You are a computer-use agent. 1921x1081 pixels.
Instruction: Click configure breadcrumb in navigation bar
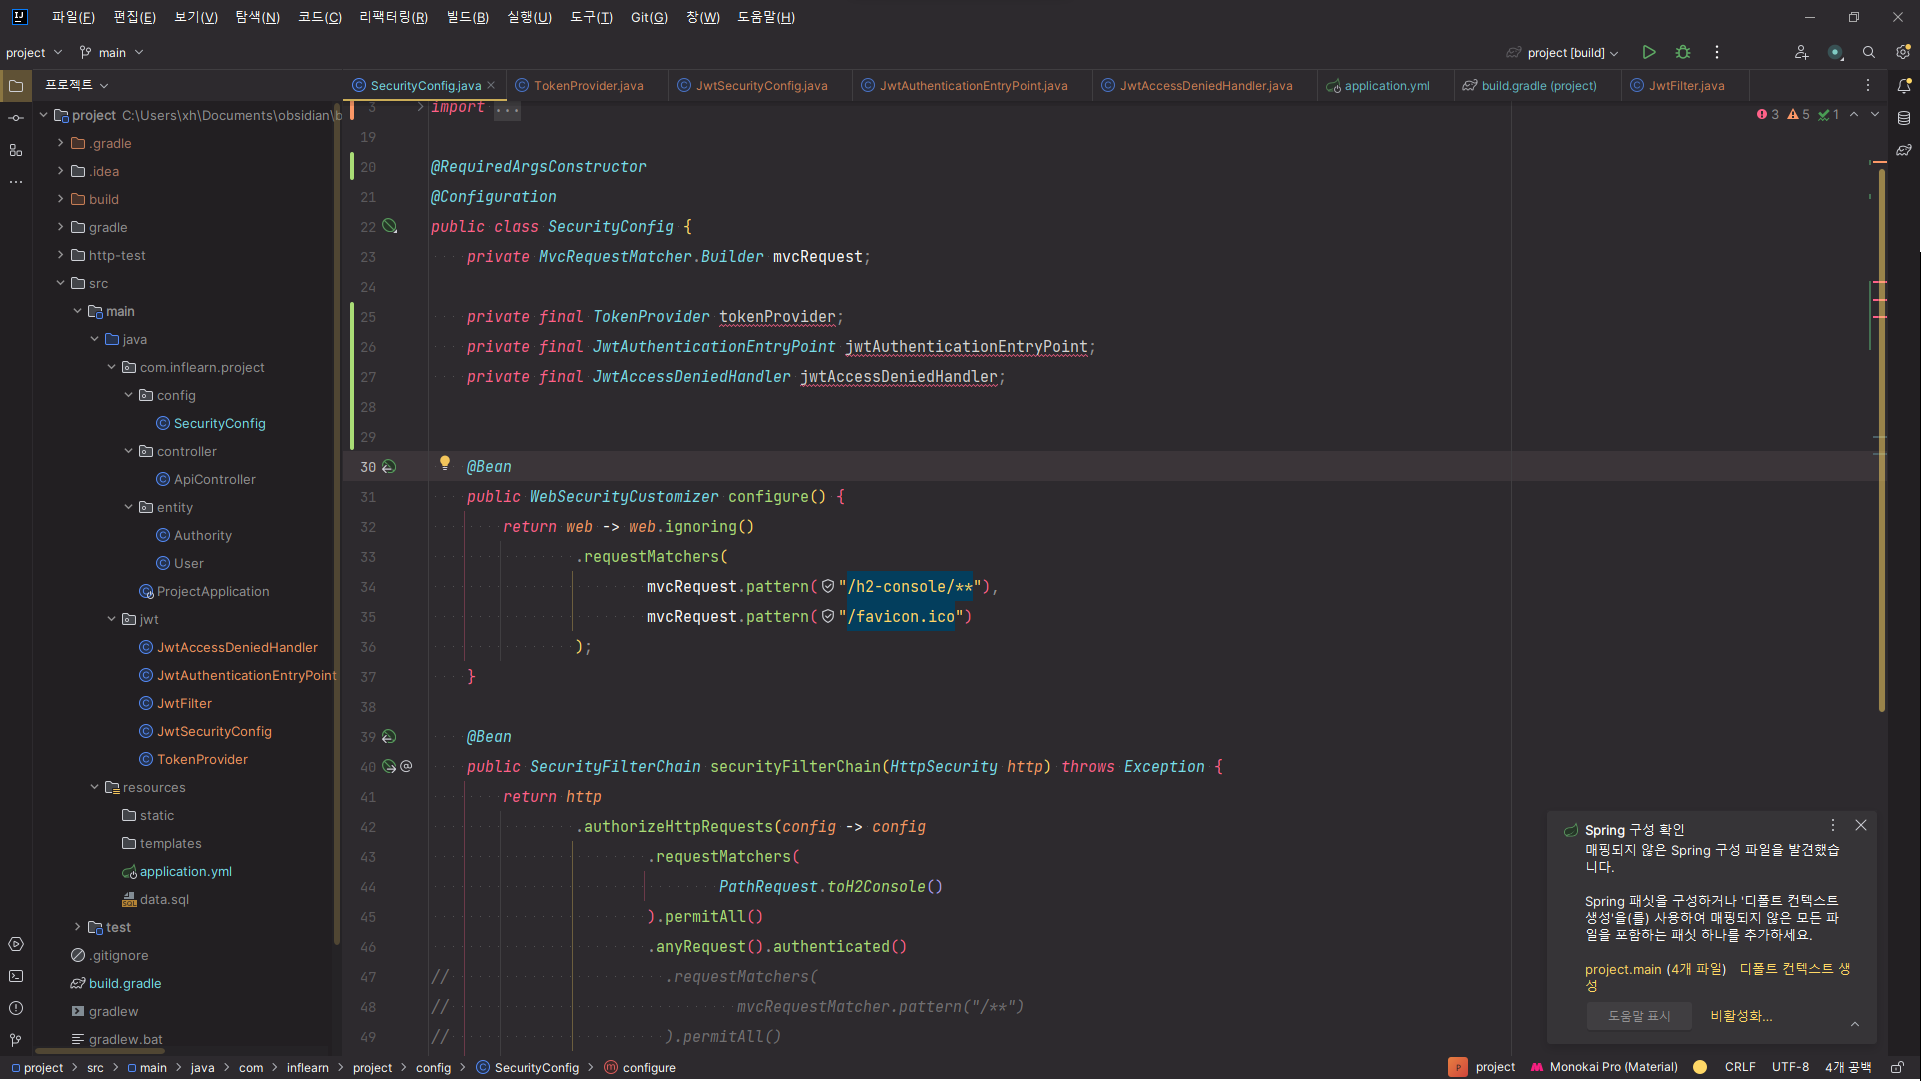click(x=640, y=1068)
